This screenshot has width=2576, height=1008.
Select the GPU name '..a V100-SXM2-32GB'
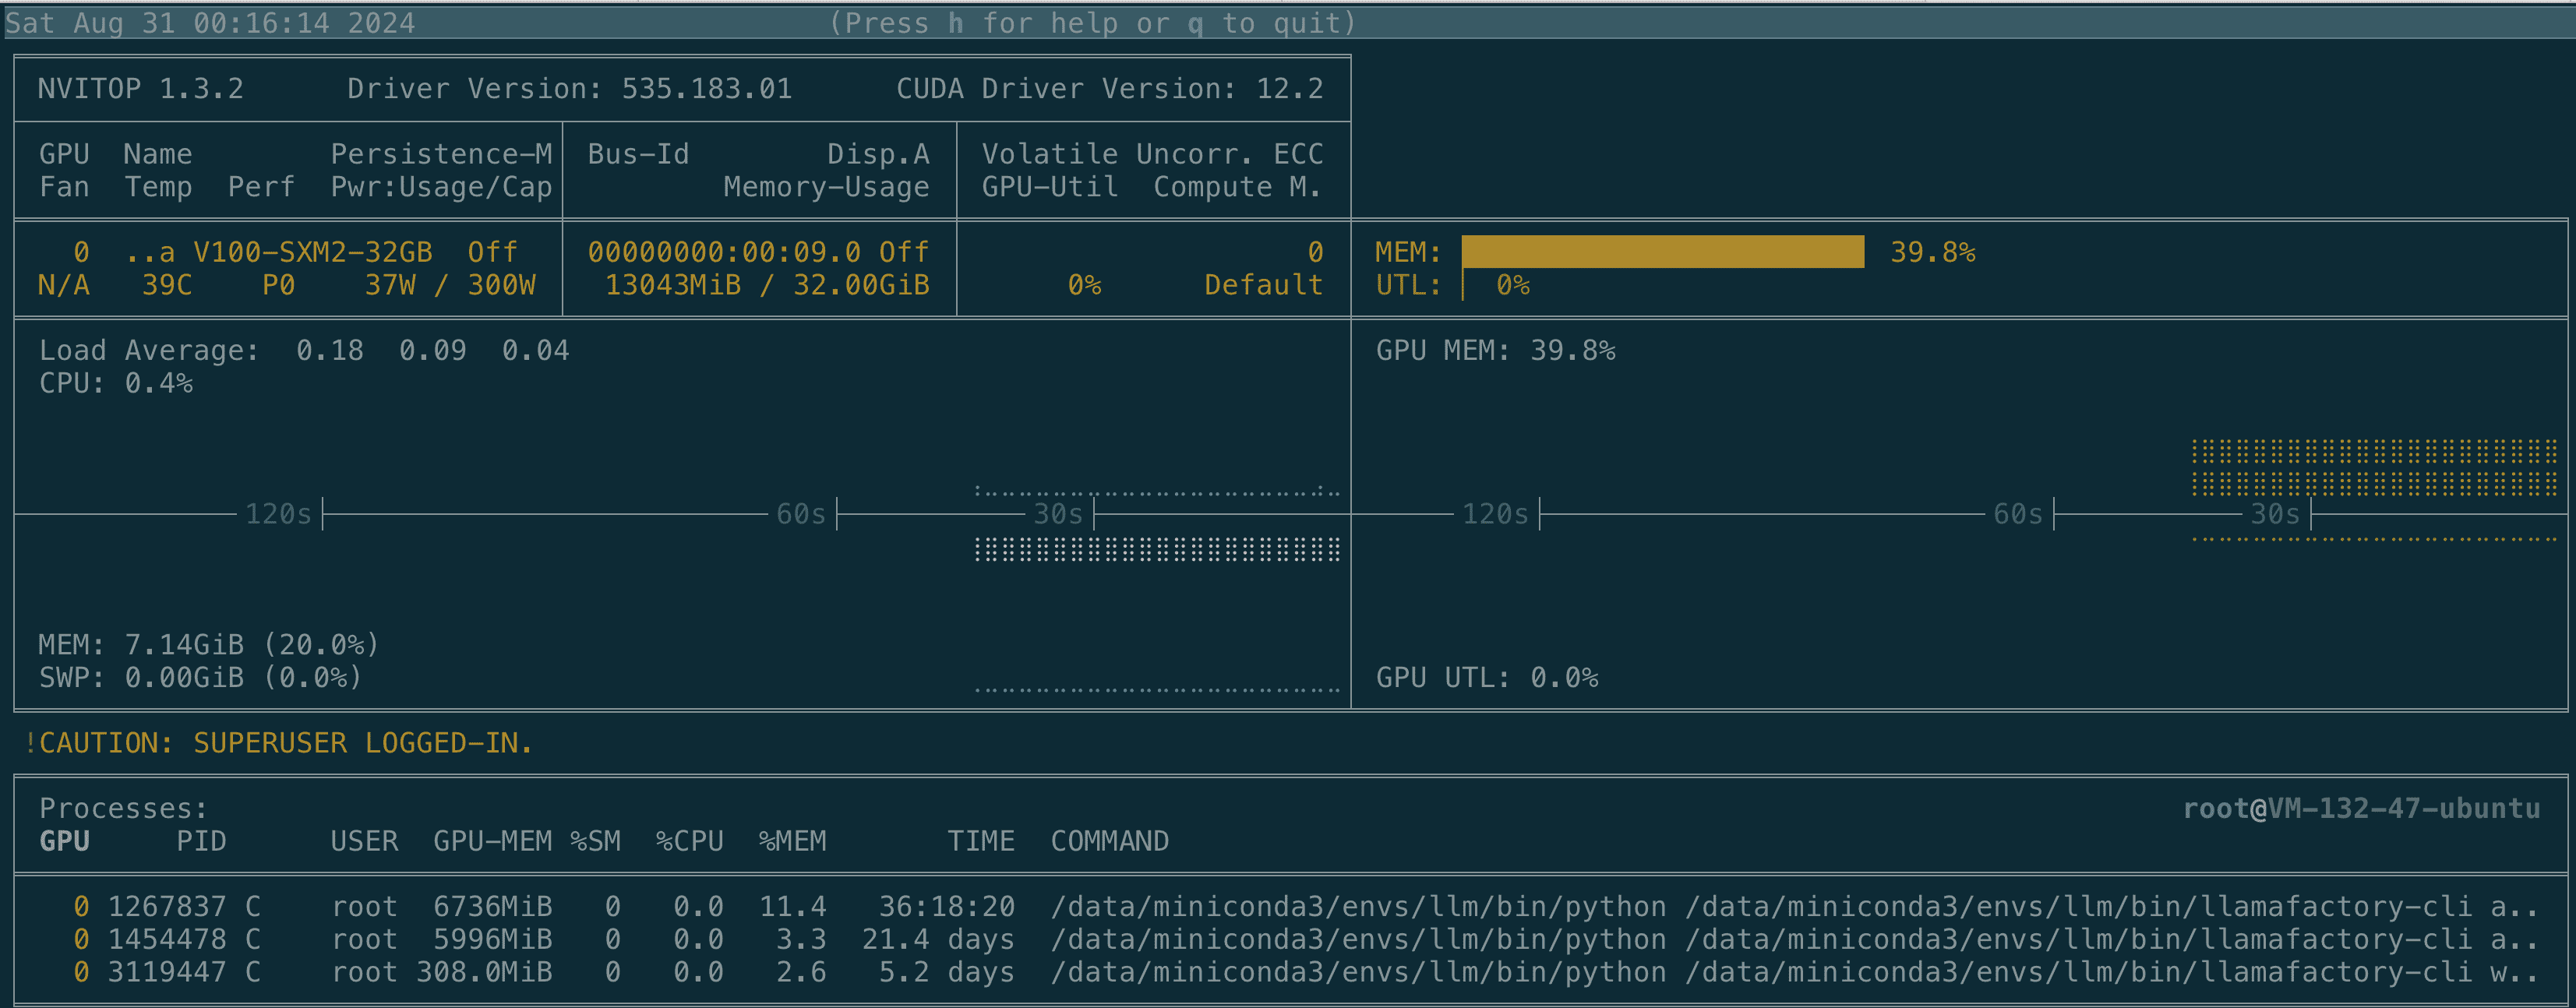[278, 252]
